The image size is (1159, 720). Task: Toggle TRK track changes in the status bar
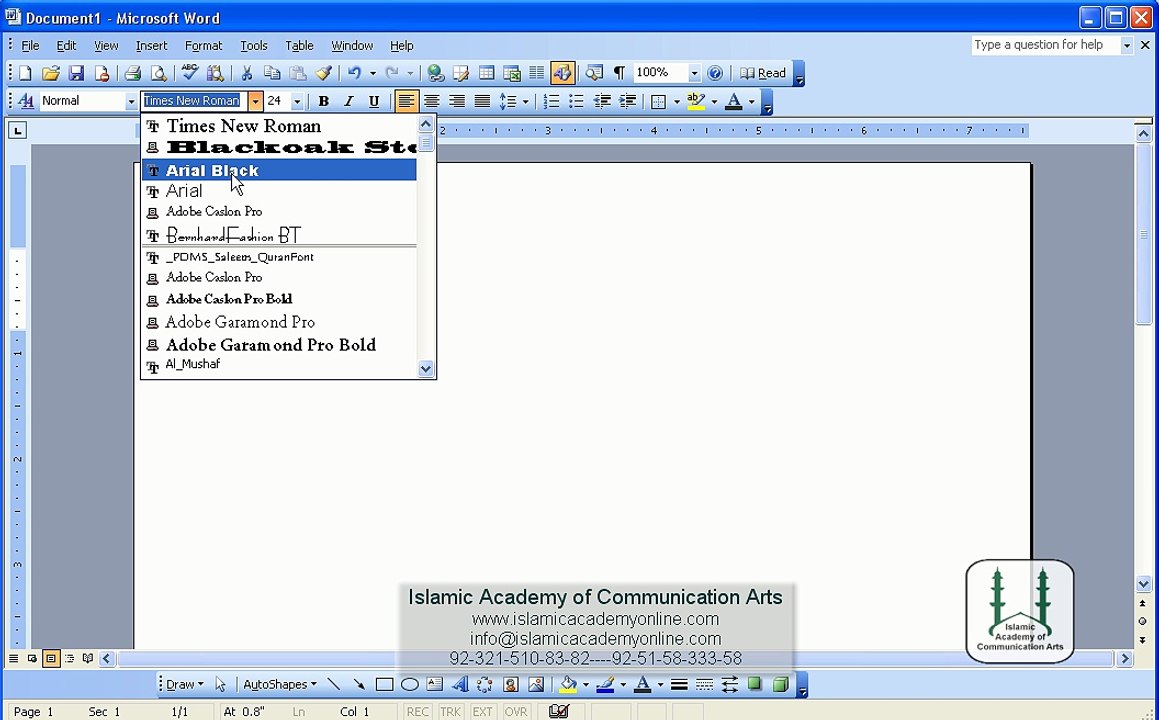(x=450, y=712)
